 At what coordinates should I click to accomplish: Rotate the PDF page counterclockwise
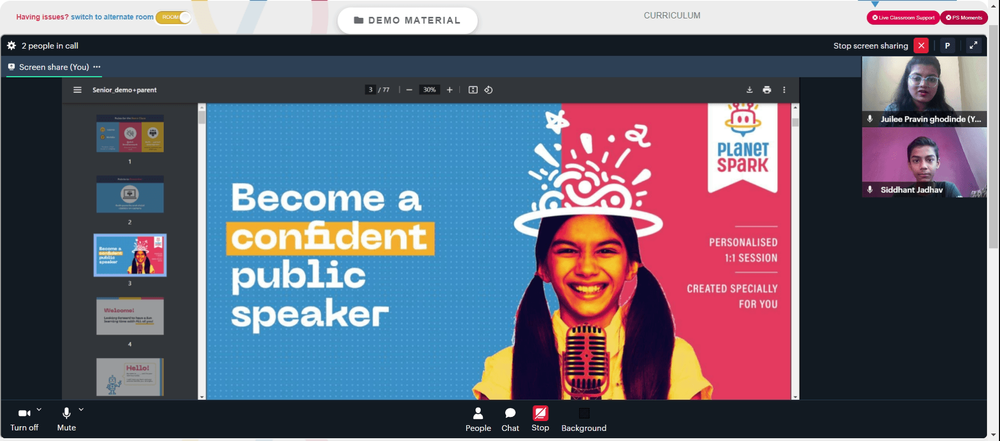[489, 90]
